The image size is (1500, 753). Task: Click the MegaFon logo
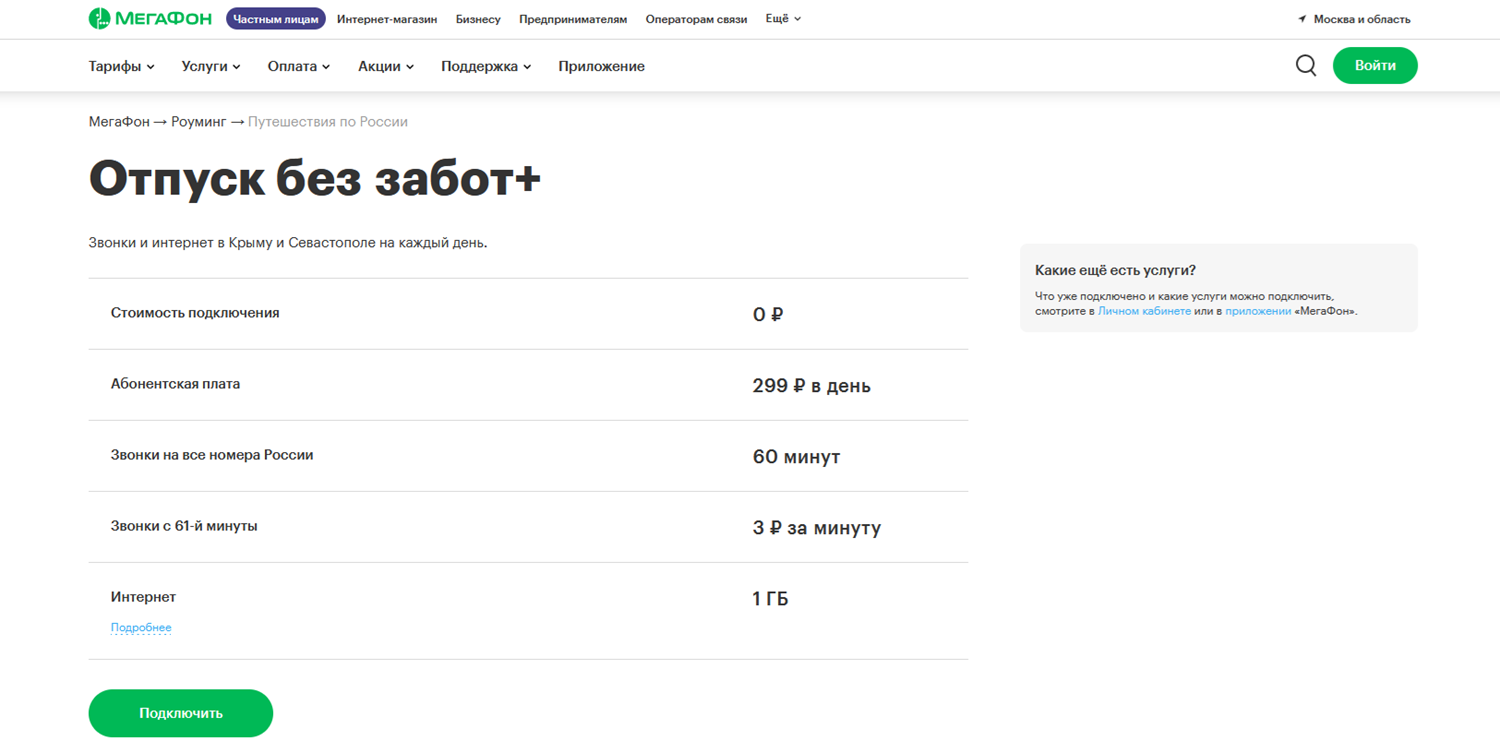(150, 19)
